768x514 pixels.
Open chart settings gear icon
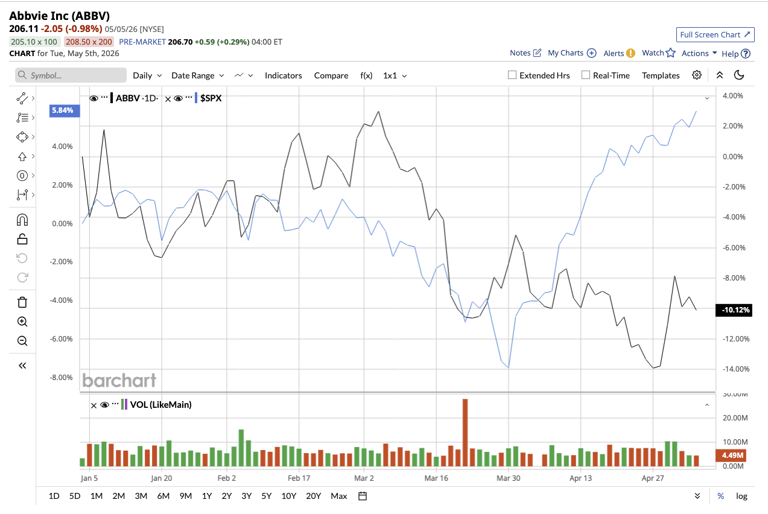pos(696,75)
